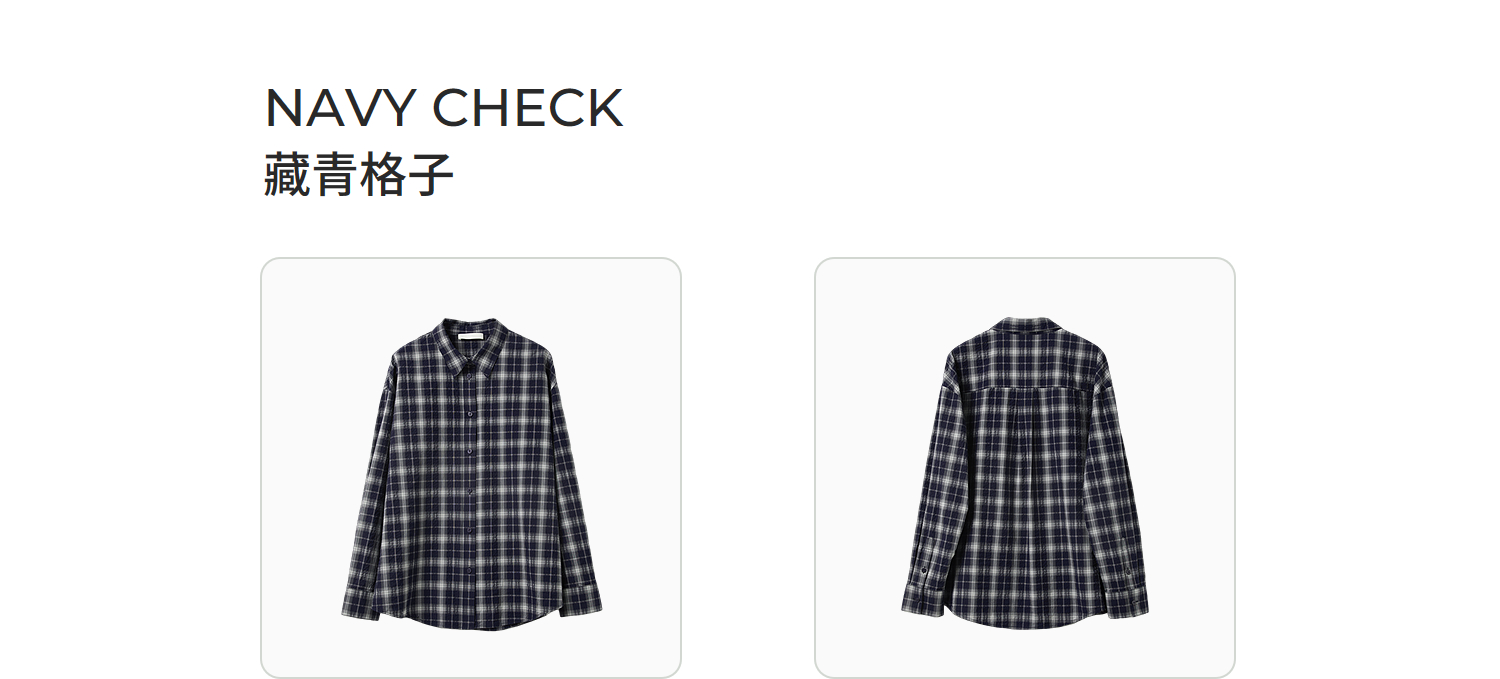Click the 藏青格子 Chinese color name

[x=359, y=175]
